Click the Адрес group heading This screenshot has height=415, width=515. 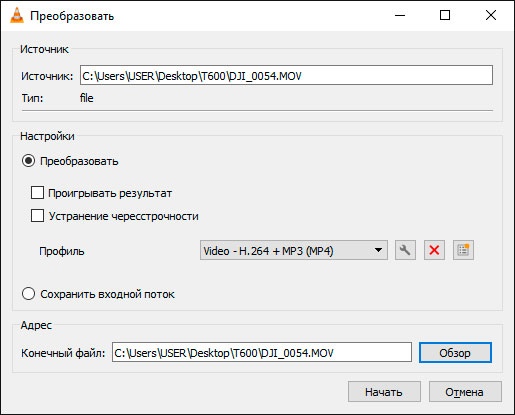pyautogui.click(x=36, y=325)
